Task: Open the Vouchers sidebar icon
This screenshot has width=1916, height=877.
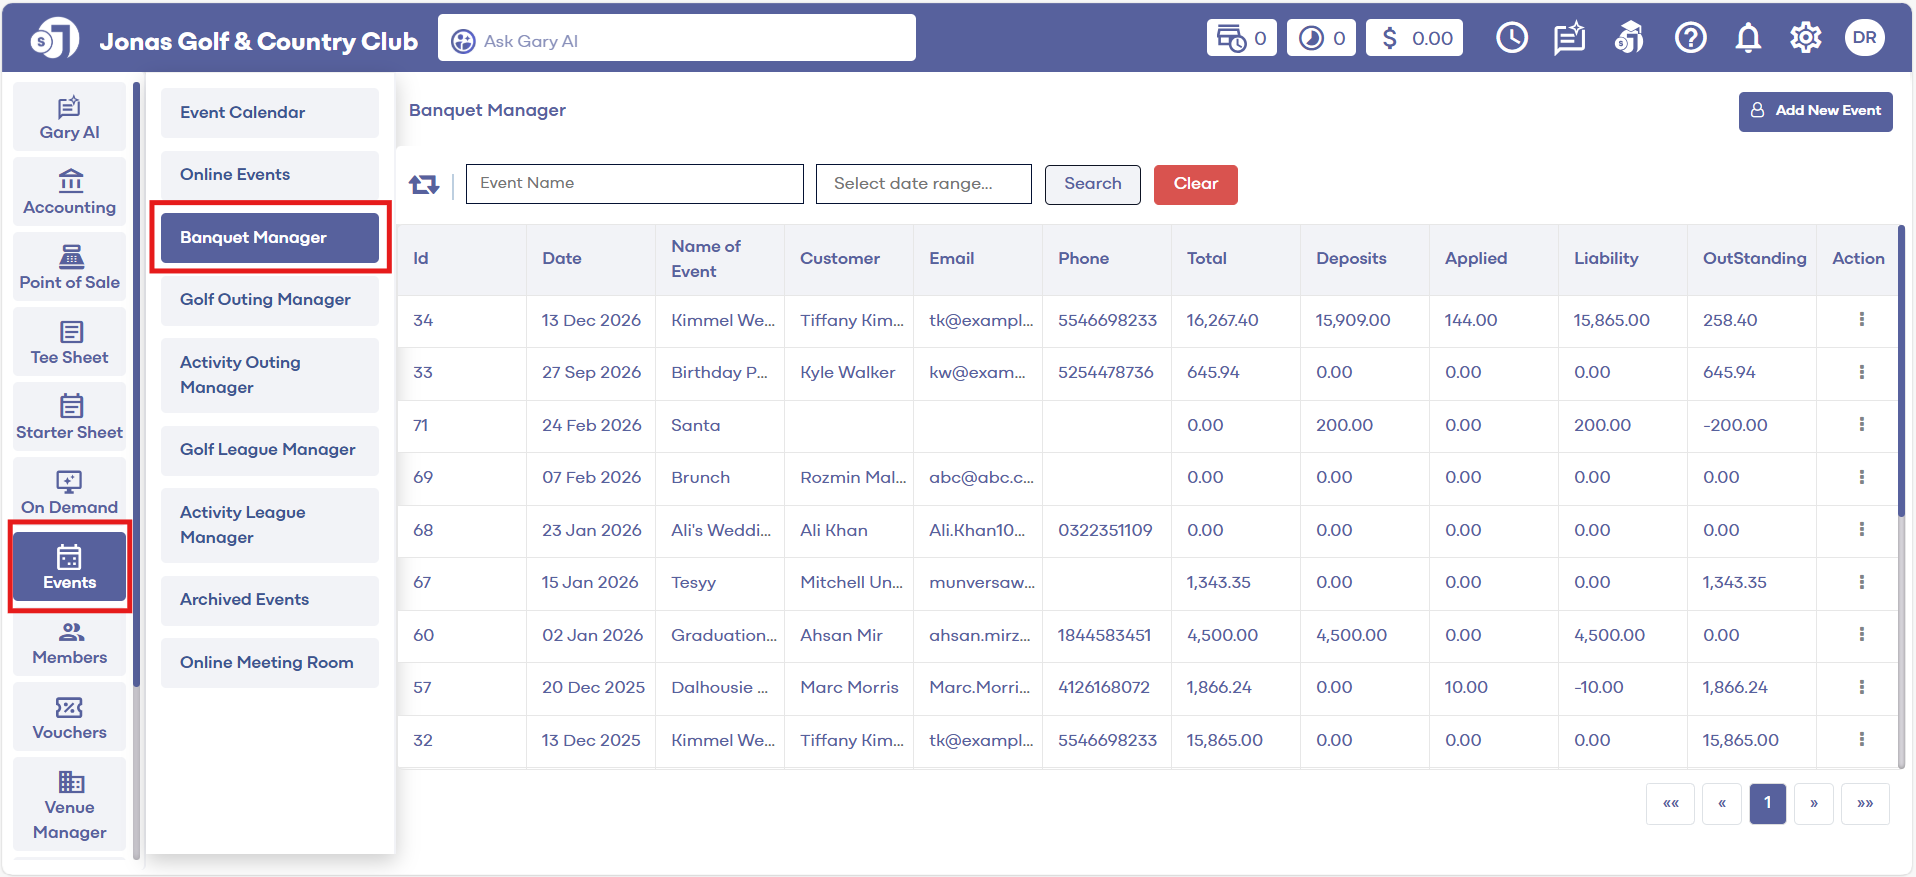Action: coord(70,717)
